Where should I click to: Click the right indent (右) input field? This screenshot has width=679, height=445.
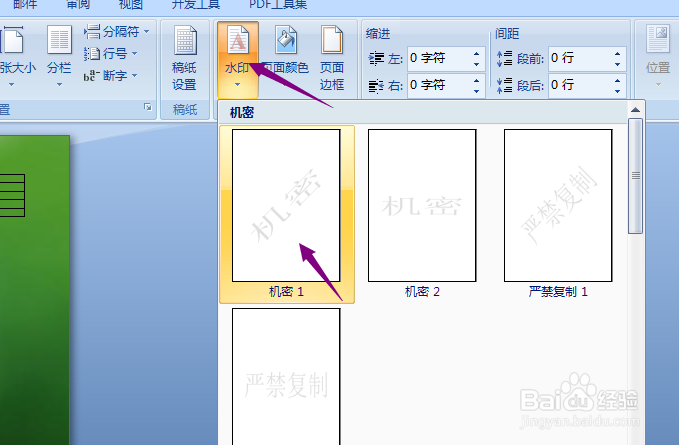click(x=439, y=85)
